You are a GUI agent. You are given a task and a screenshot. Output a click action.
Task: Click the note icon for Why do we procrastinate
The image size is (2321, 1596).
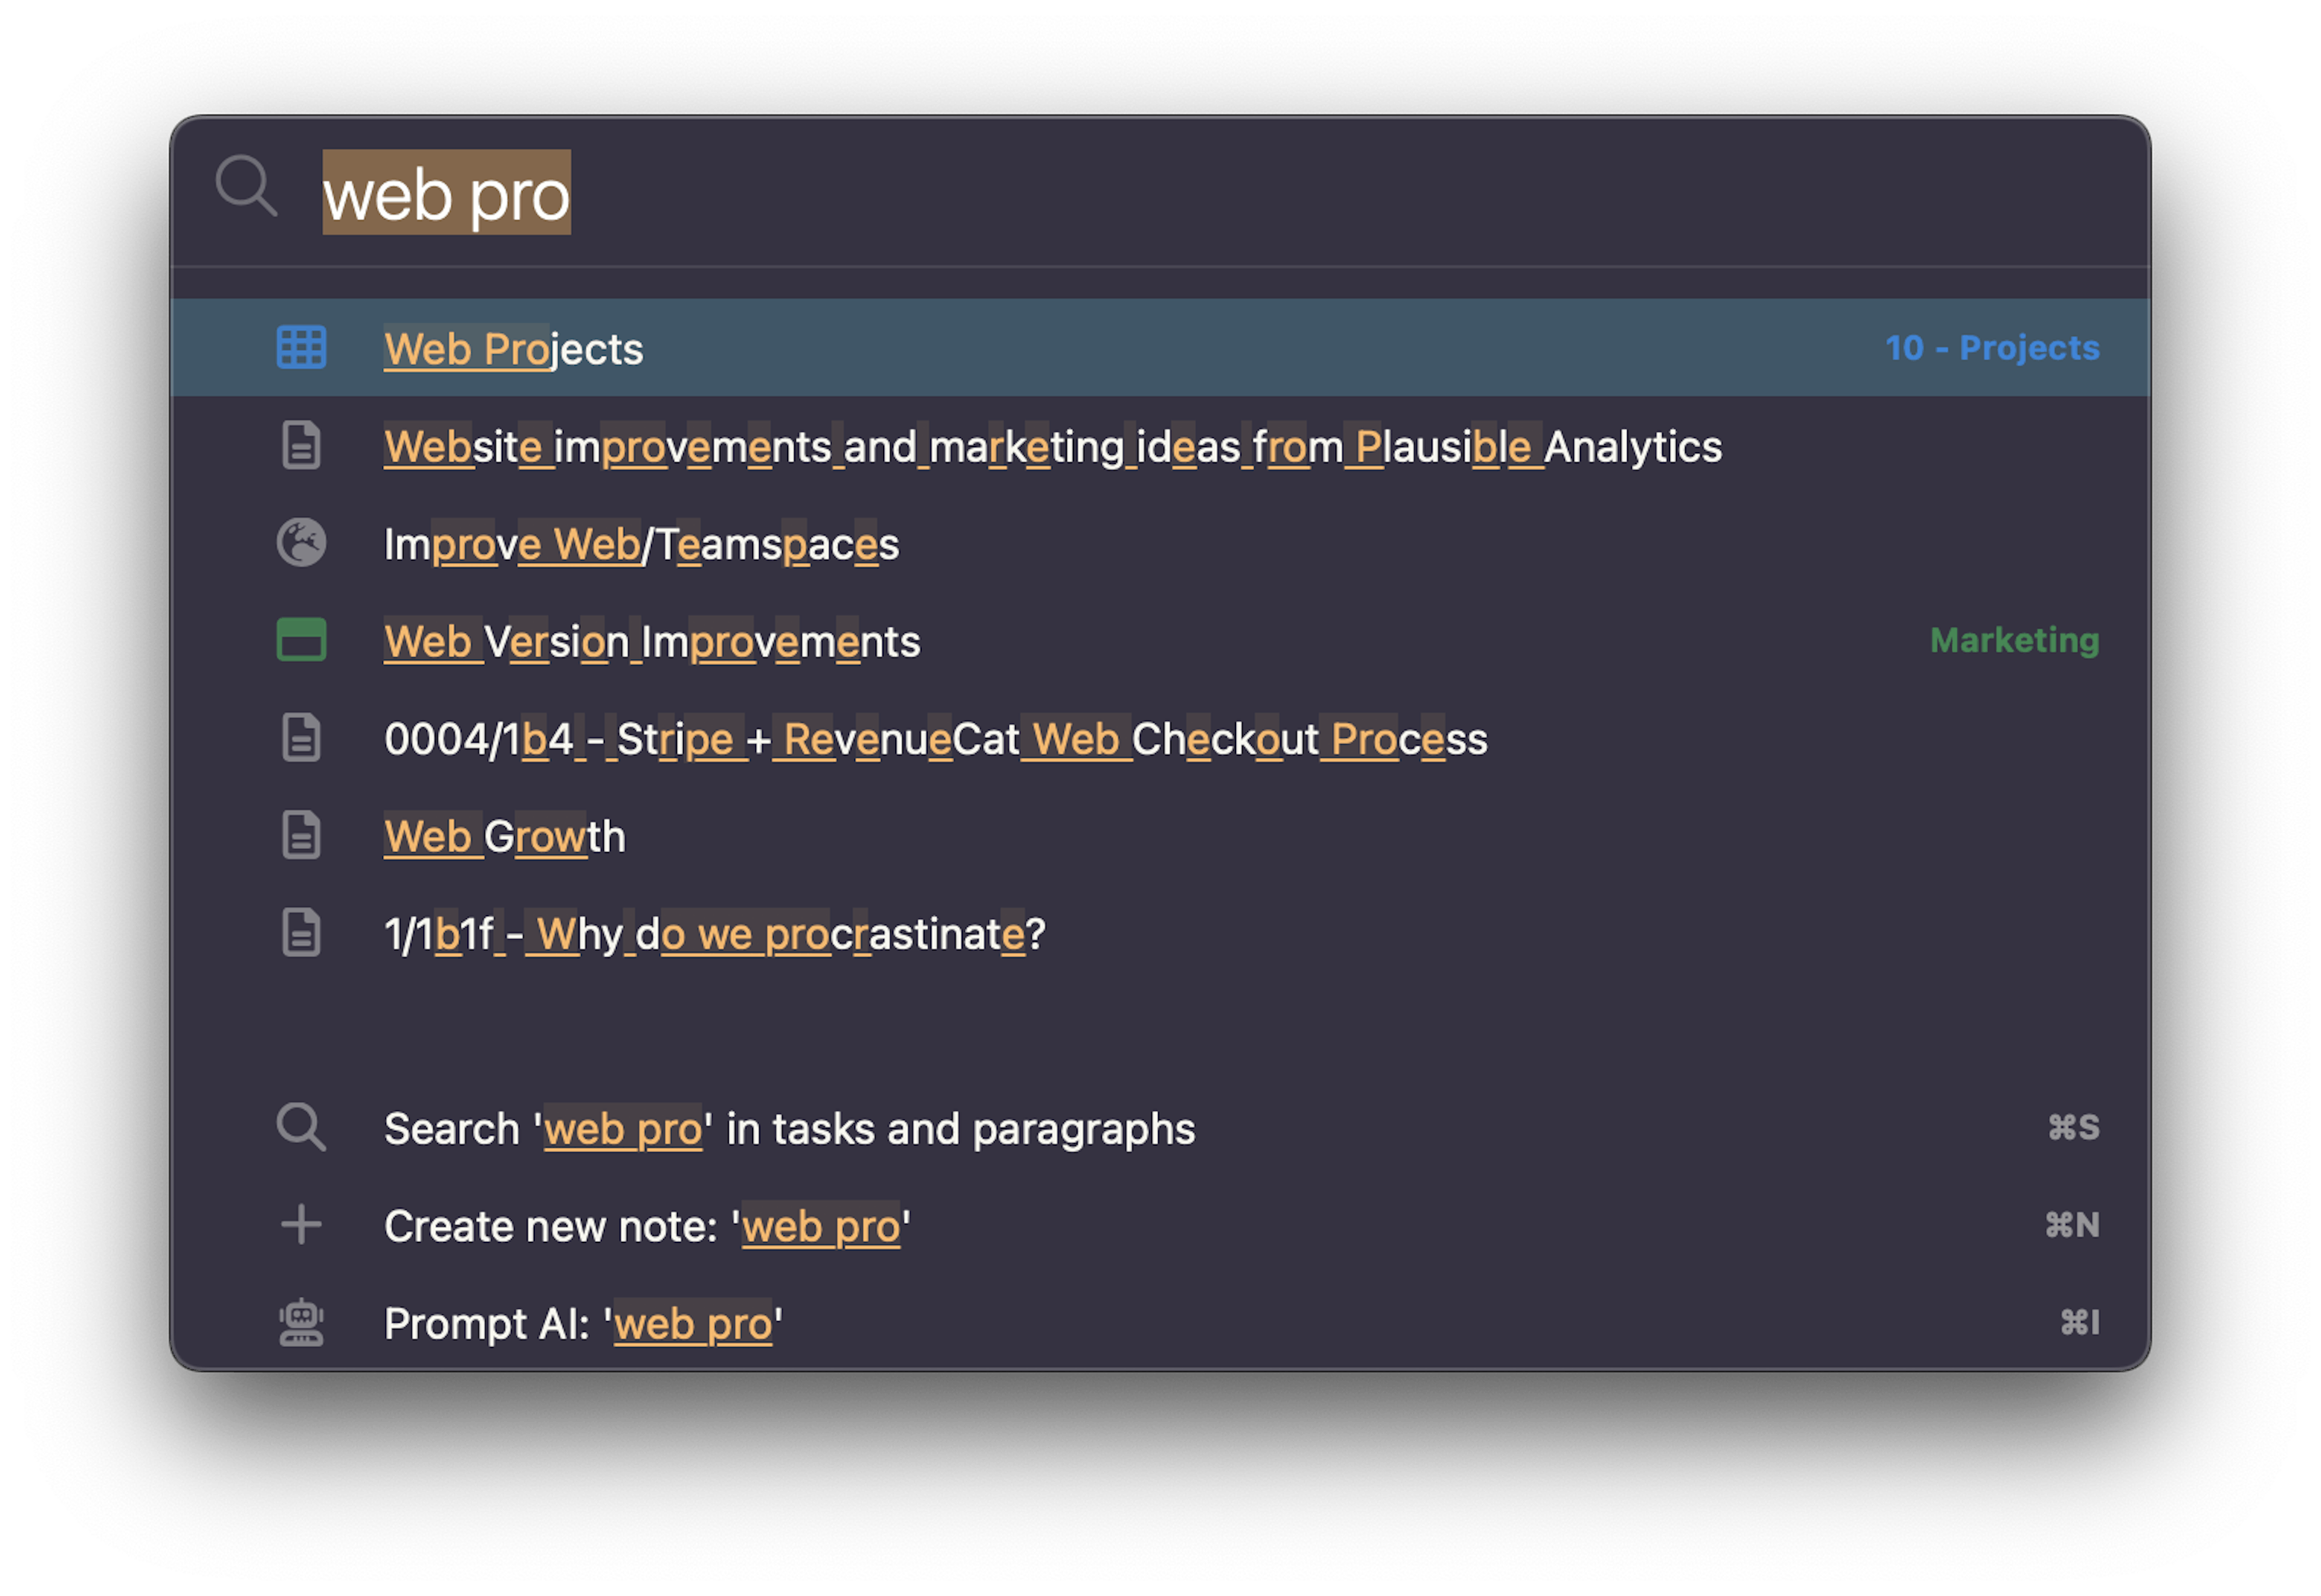(x=301, y=933)
